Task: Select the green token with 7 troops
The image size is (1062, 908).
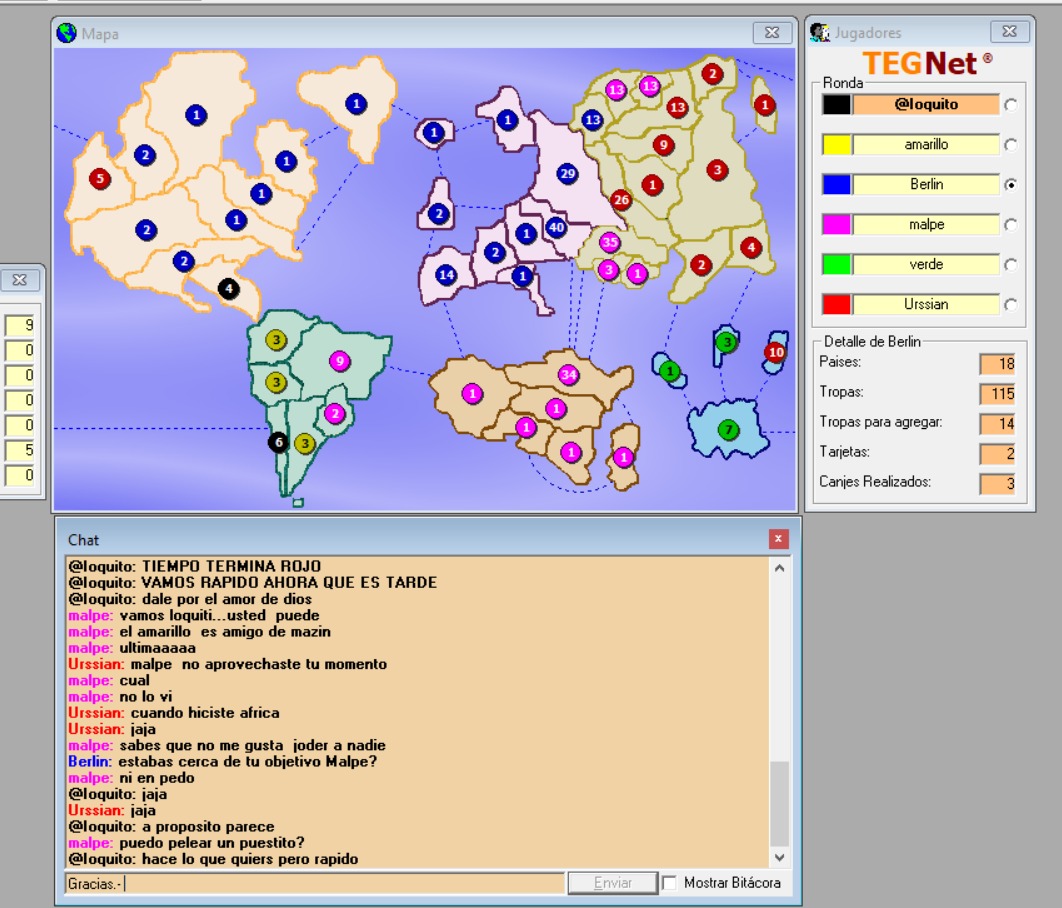Action: [x=729, y=430]
